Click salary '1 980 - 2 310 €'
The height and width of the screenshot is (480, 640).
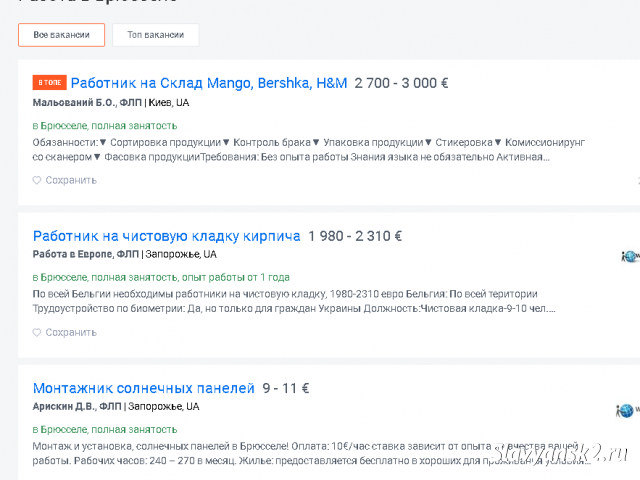(x=355, y=236)
